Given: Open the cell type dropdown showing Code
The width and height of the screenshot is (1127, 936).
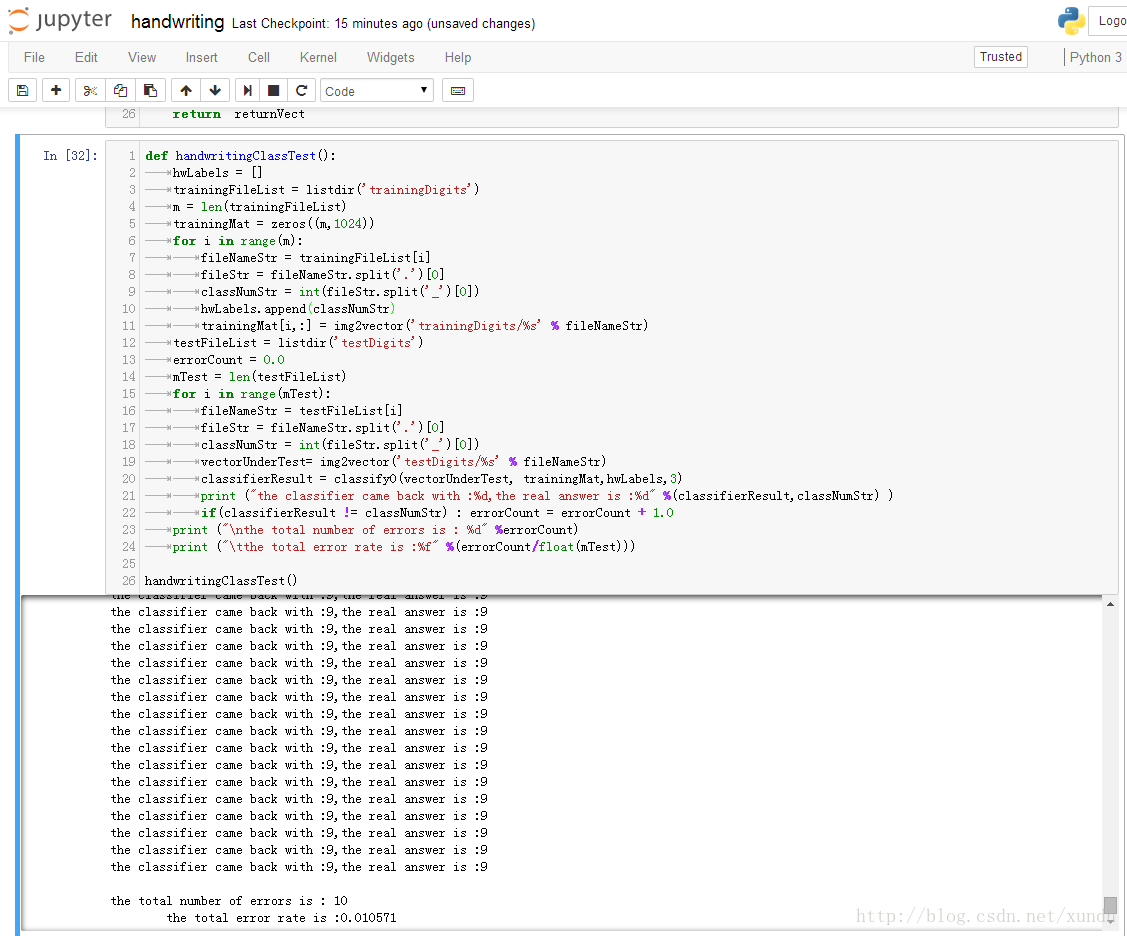Looking at the screenshot, I should 377,91.
